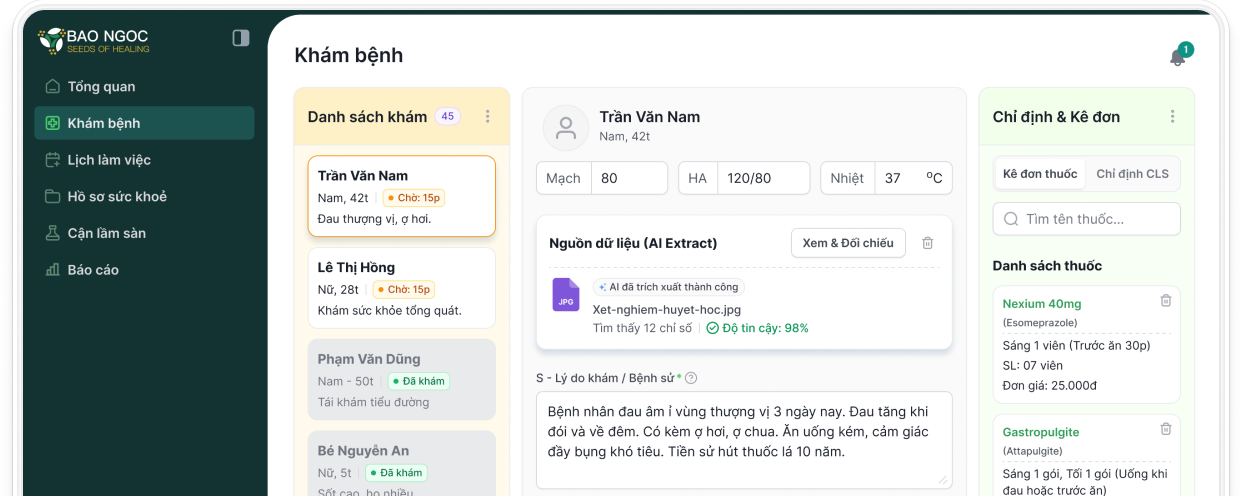Click the Độ tin cậy: 98% text

(x=765, y=328)
